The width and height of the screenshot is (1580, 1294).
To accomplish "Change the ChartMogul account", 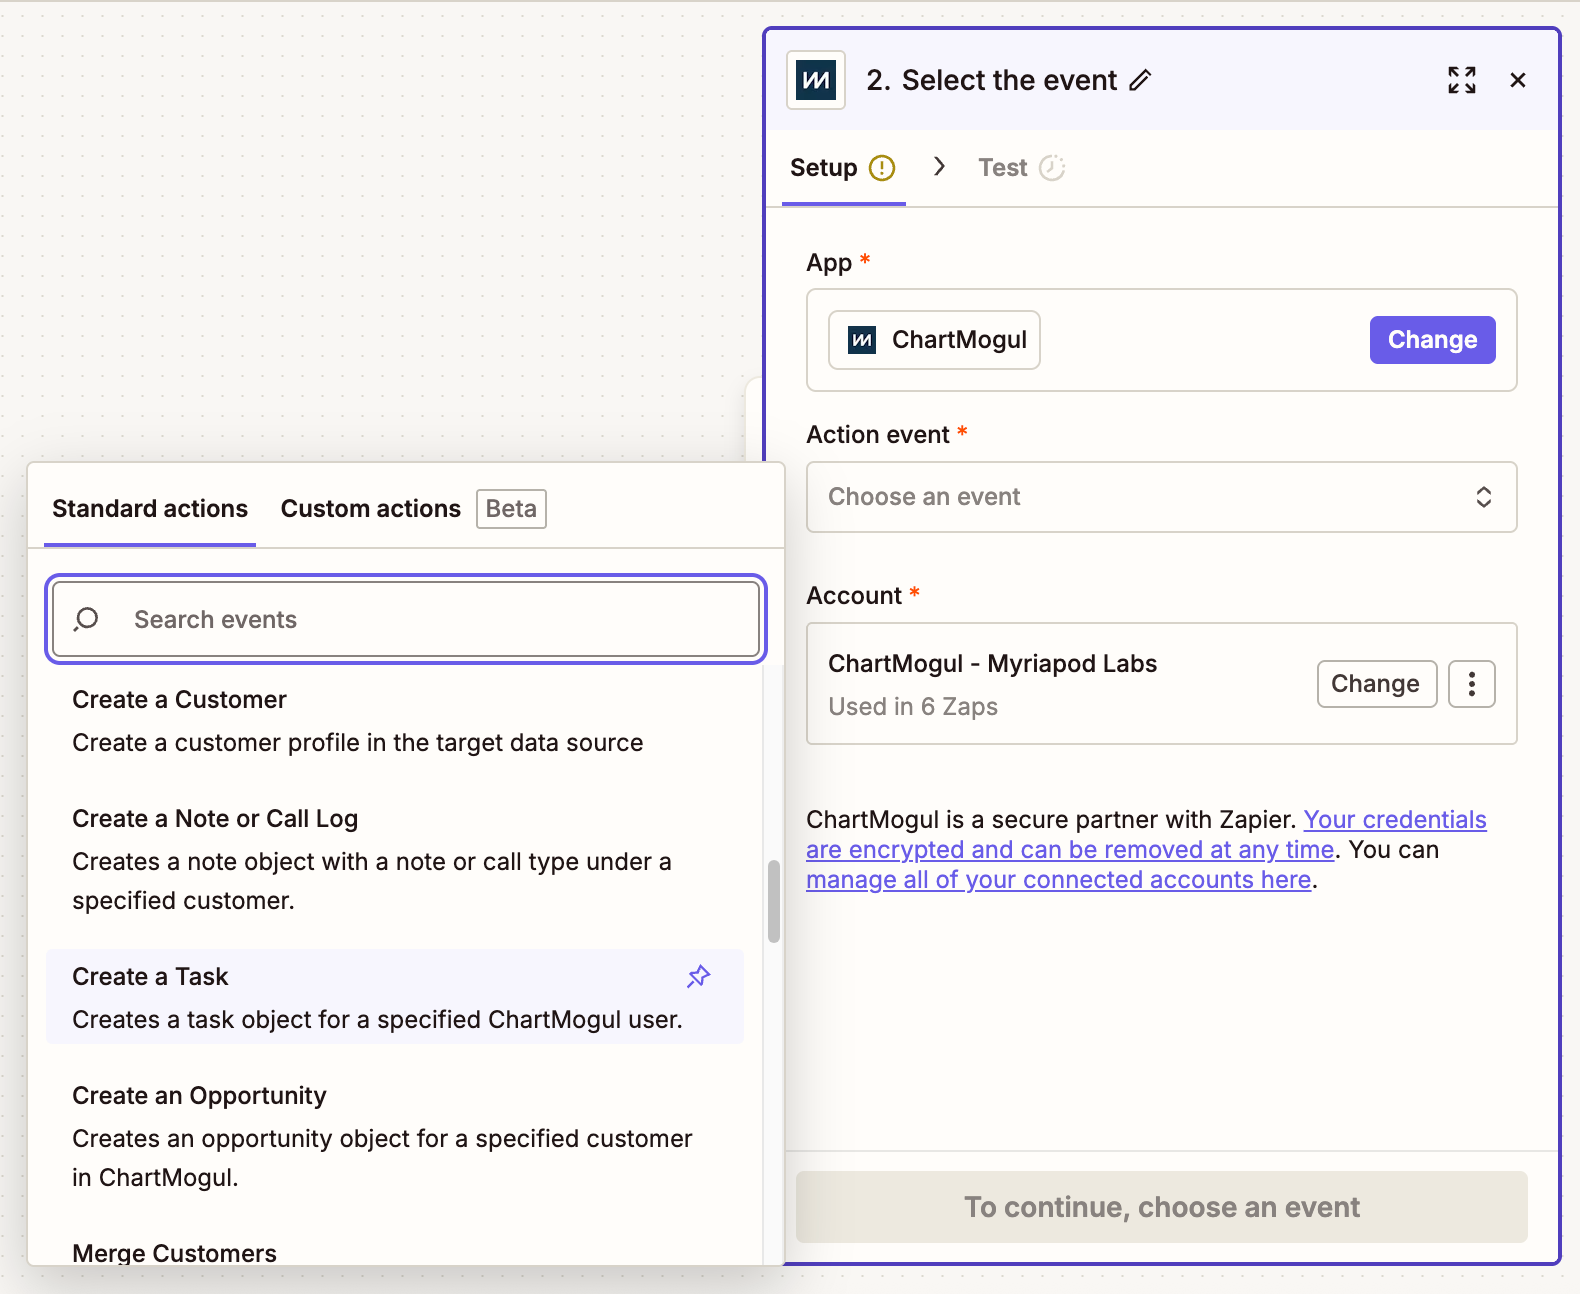I will click(1376, 684).
